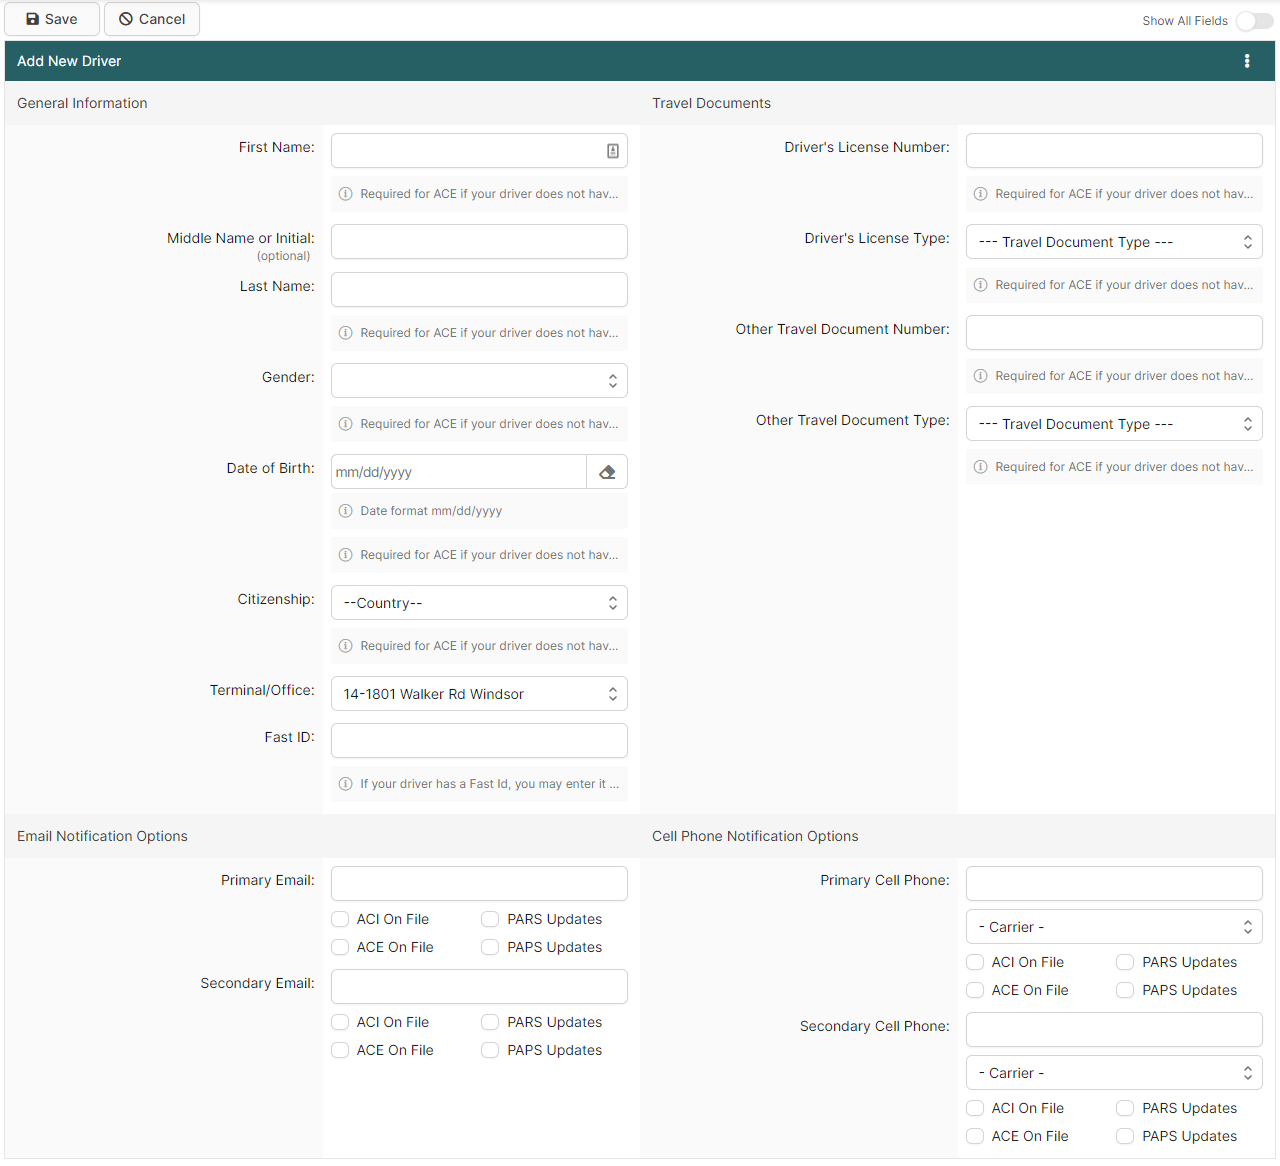Click info icon under Other Travel Document Type

point(981,467)
